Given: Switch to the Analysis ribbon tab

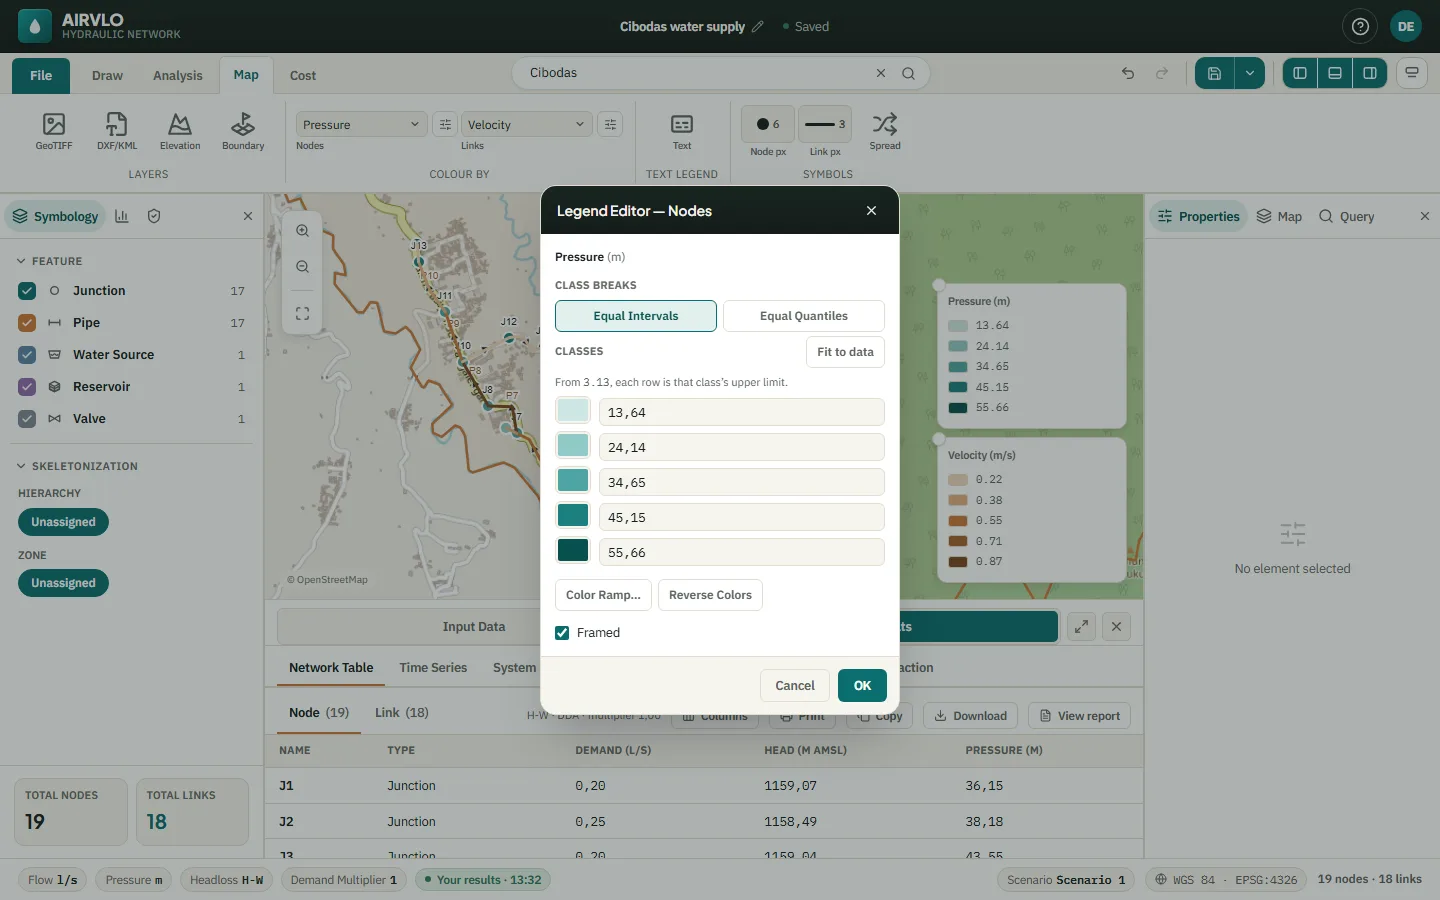Looking at the screenshot, I should pyautogui.click(x=178, y=76).
